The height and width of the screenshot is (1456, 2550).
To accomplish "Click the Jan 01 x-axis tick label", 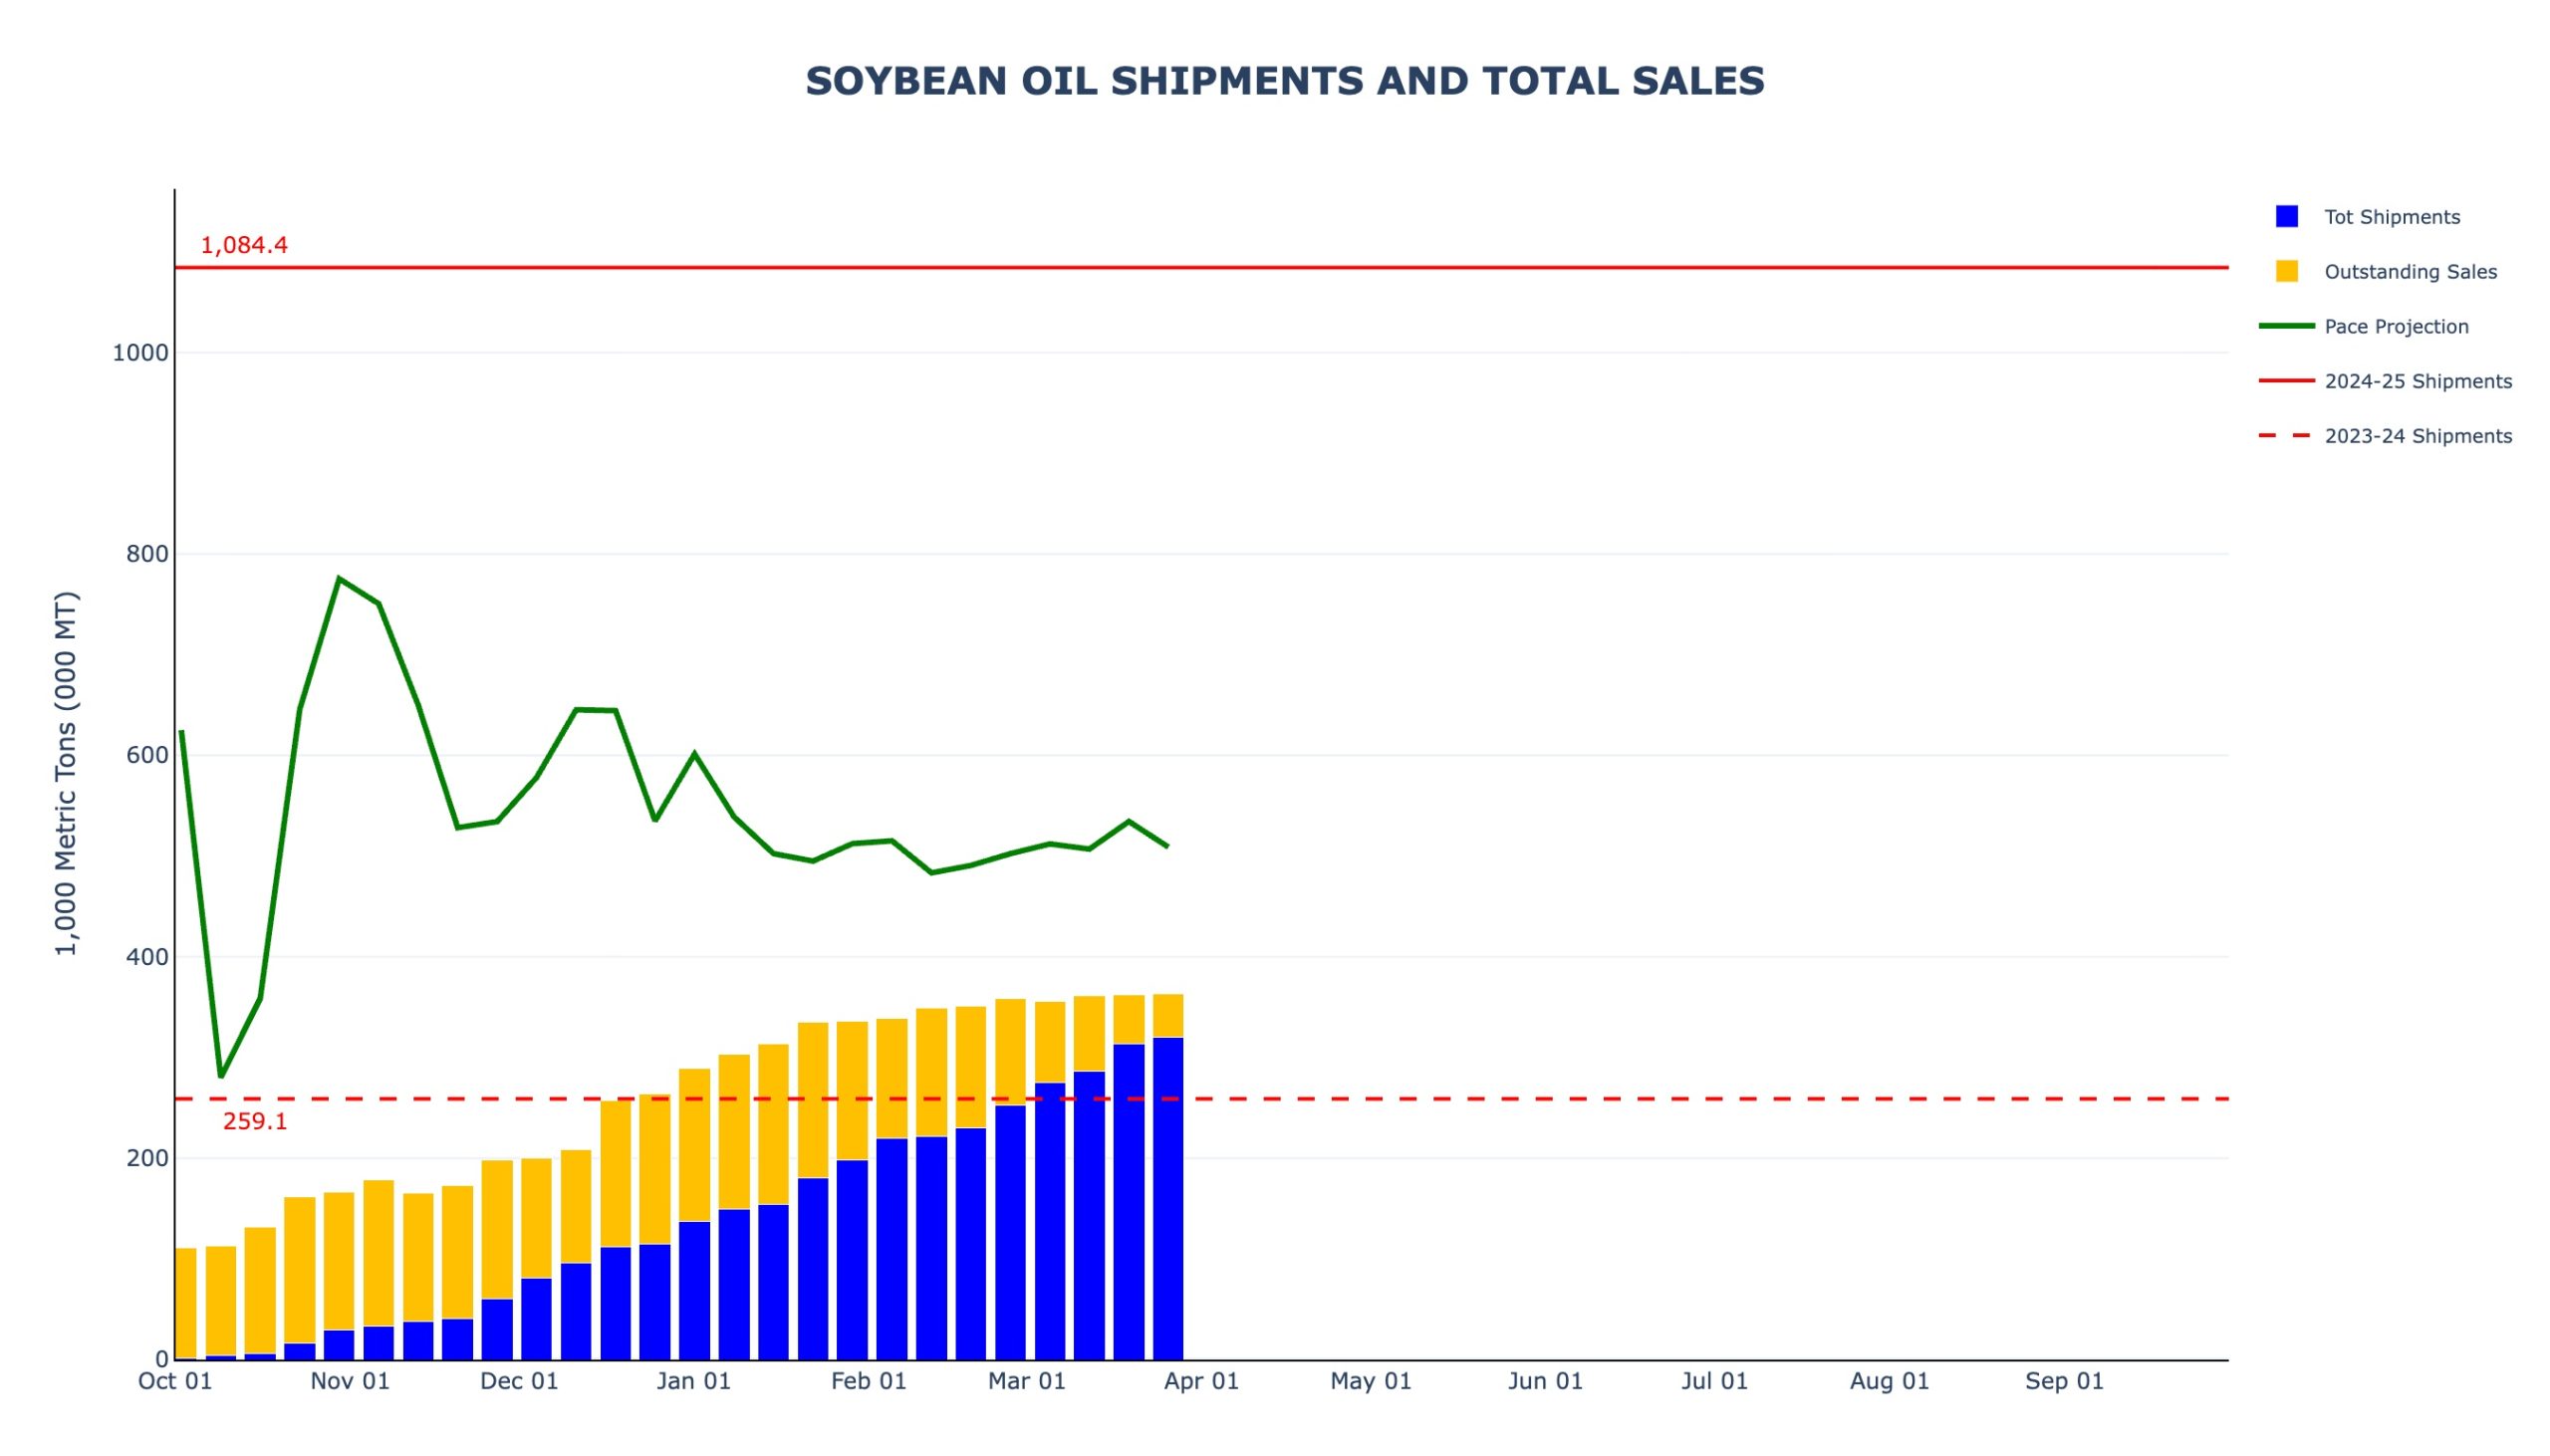I will click(693, 1381).
